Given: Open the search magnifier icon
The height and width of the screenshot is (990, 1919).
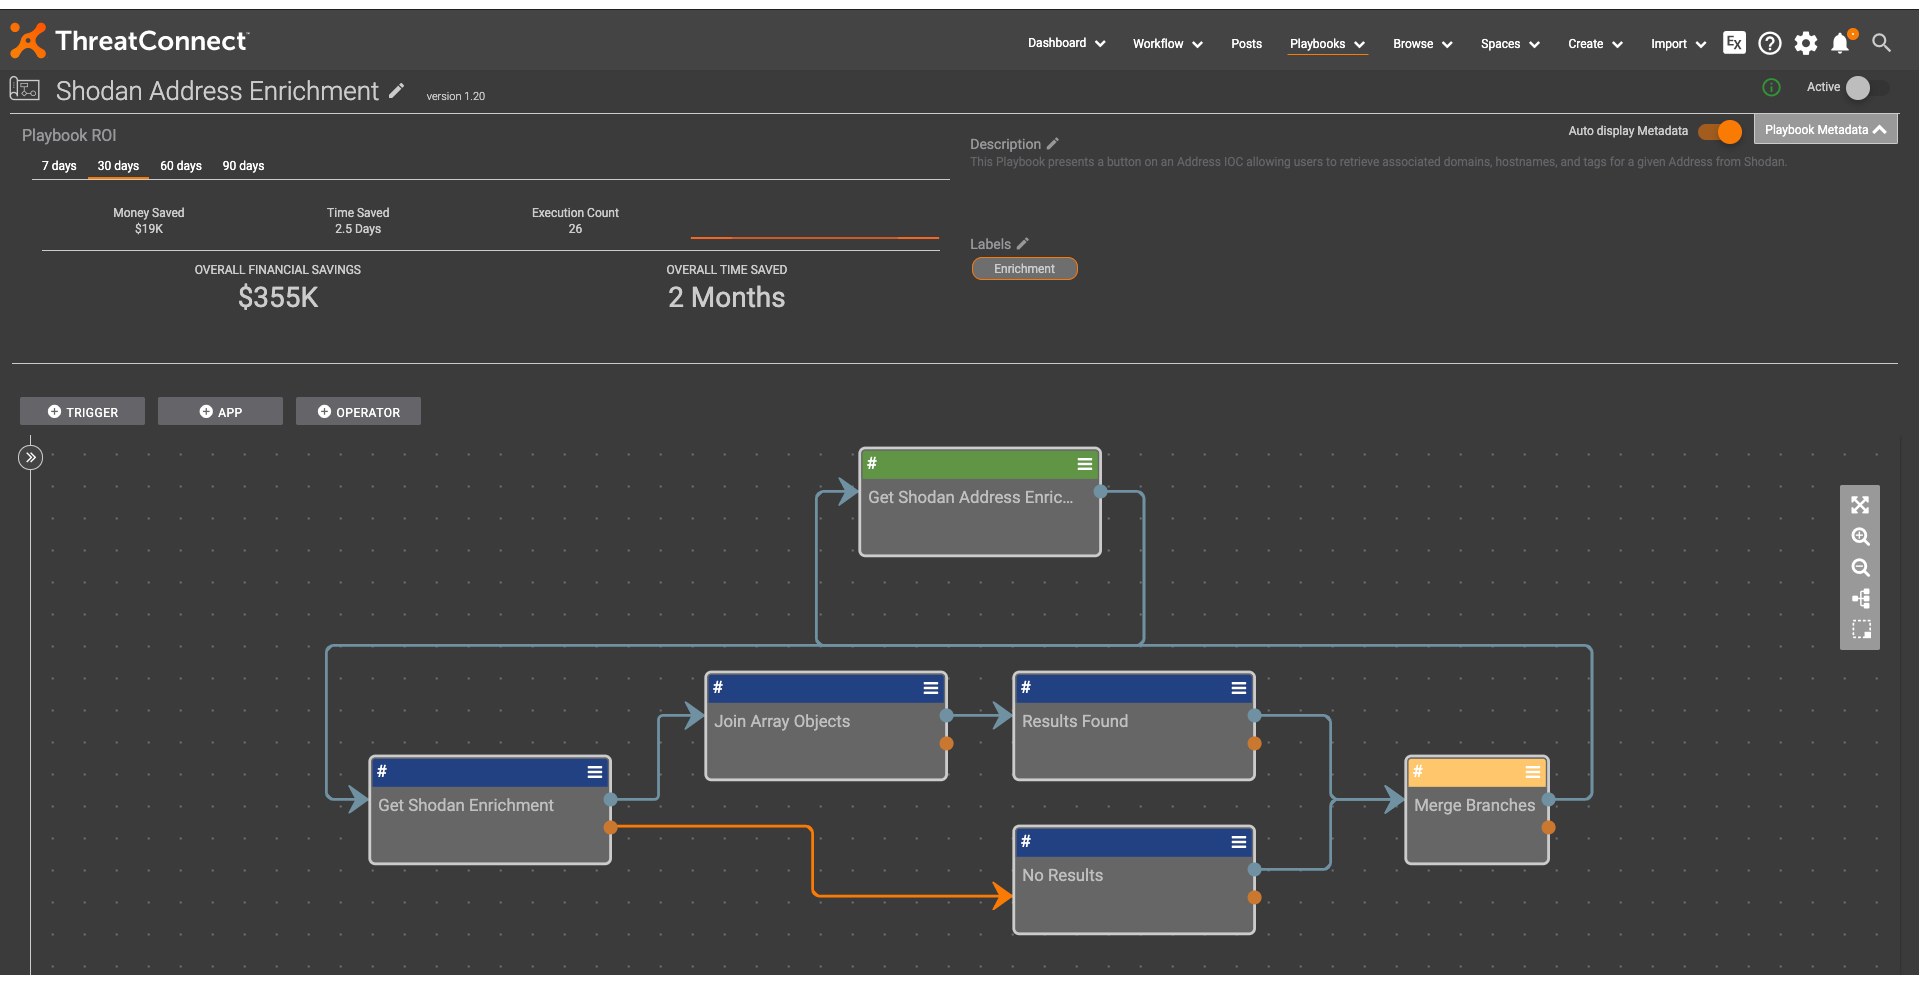Looking at the screenshot, I should tap(1881, 43).
